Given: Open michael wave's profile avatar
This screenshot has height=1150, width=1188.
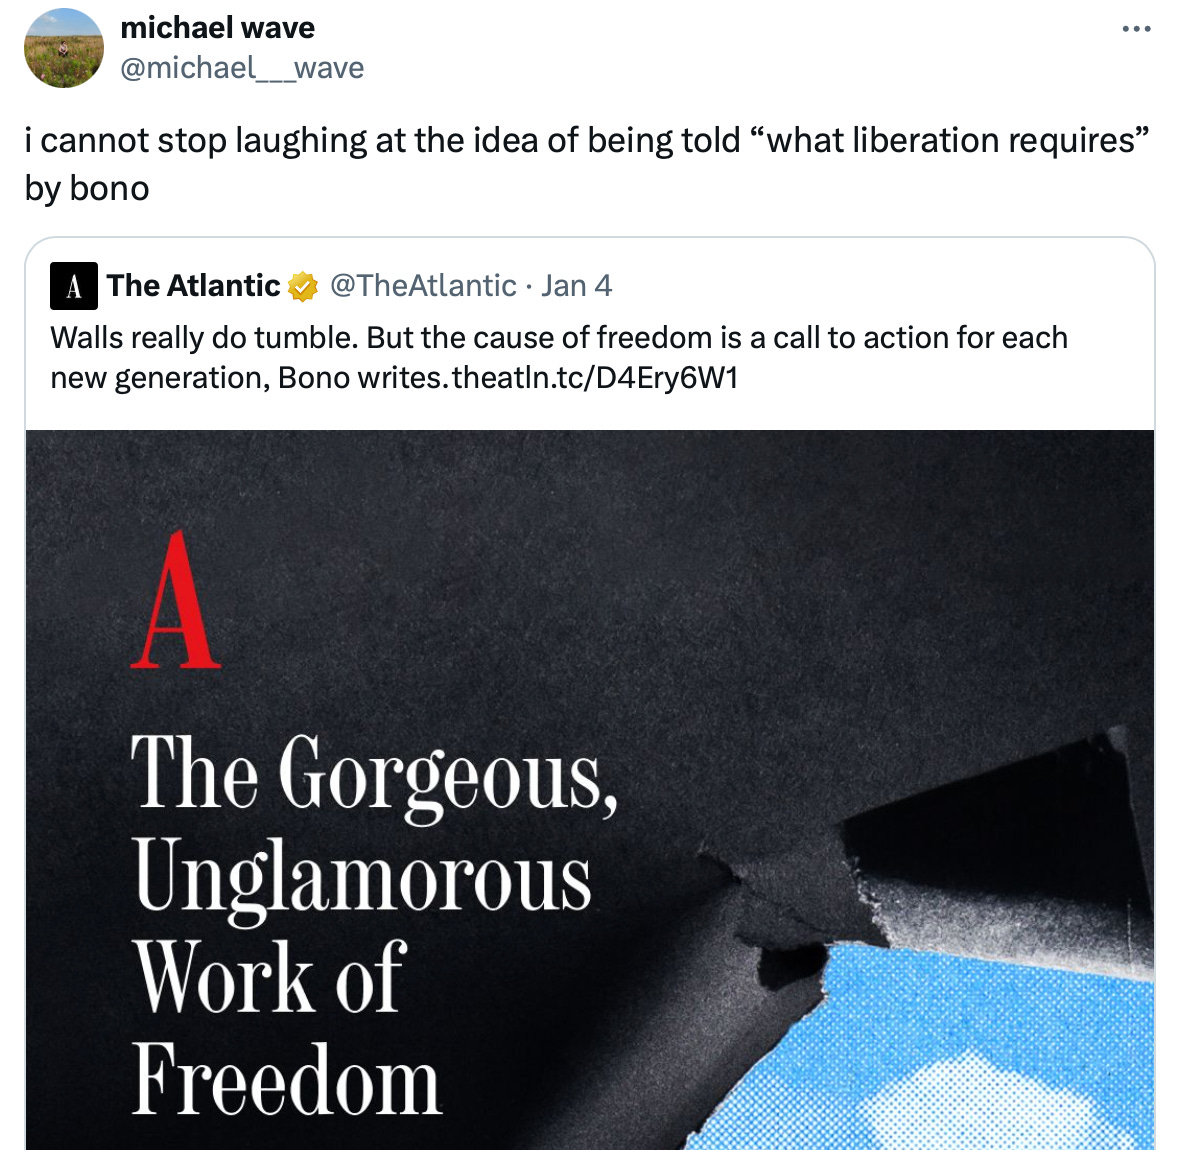Looking at the screenshot, I should pos(64,48).
